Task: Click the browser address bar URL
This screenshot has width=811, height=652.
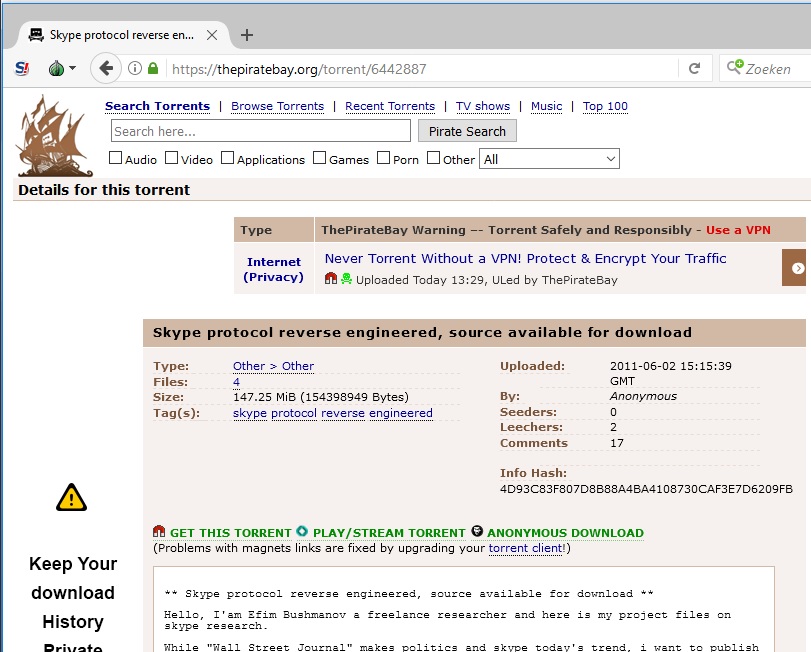Action: [x=299, y=69]
